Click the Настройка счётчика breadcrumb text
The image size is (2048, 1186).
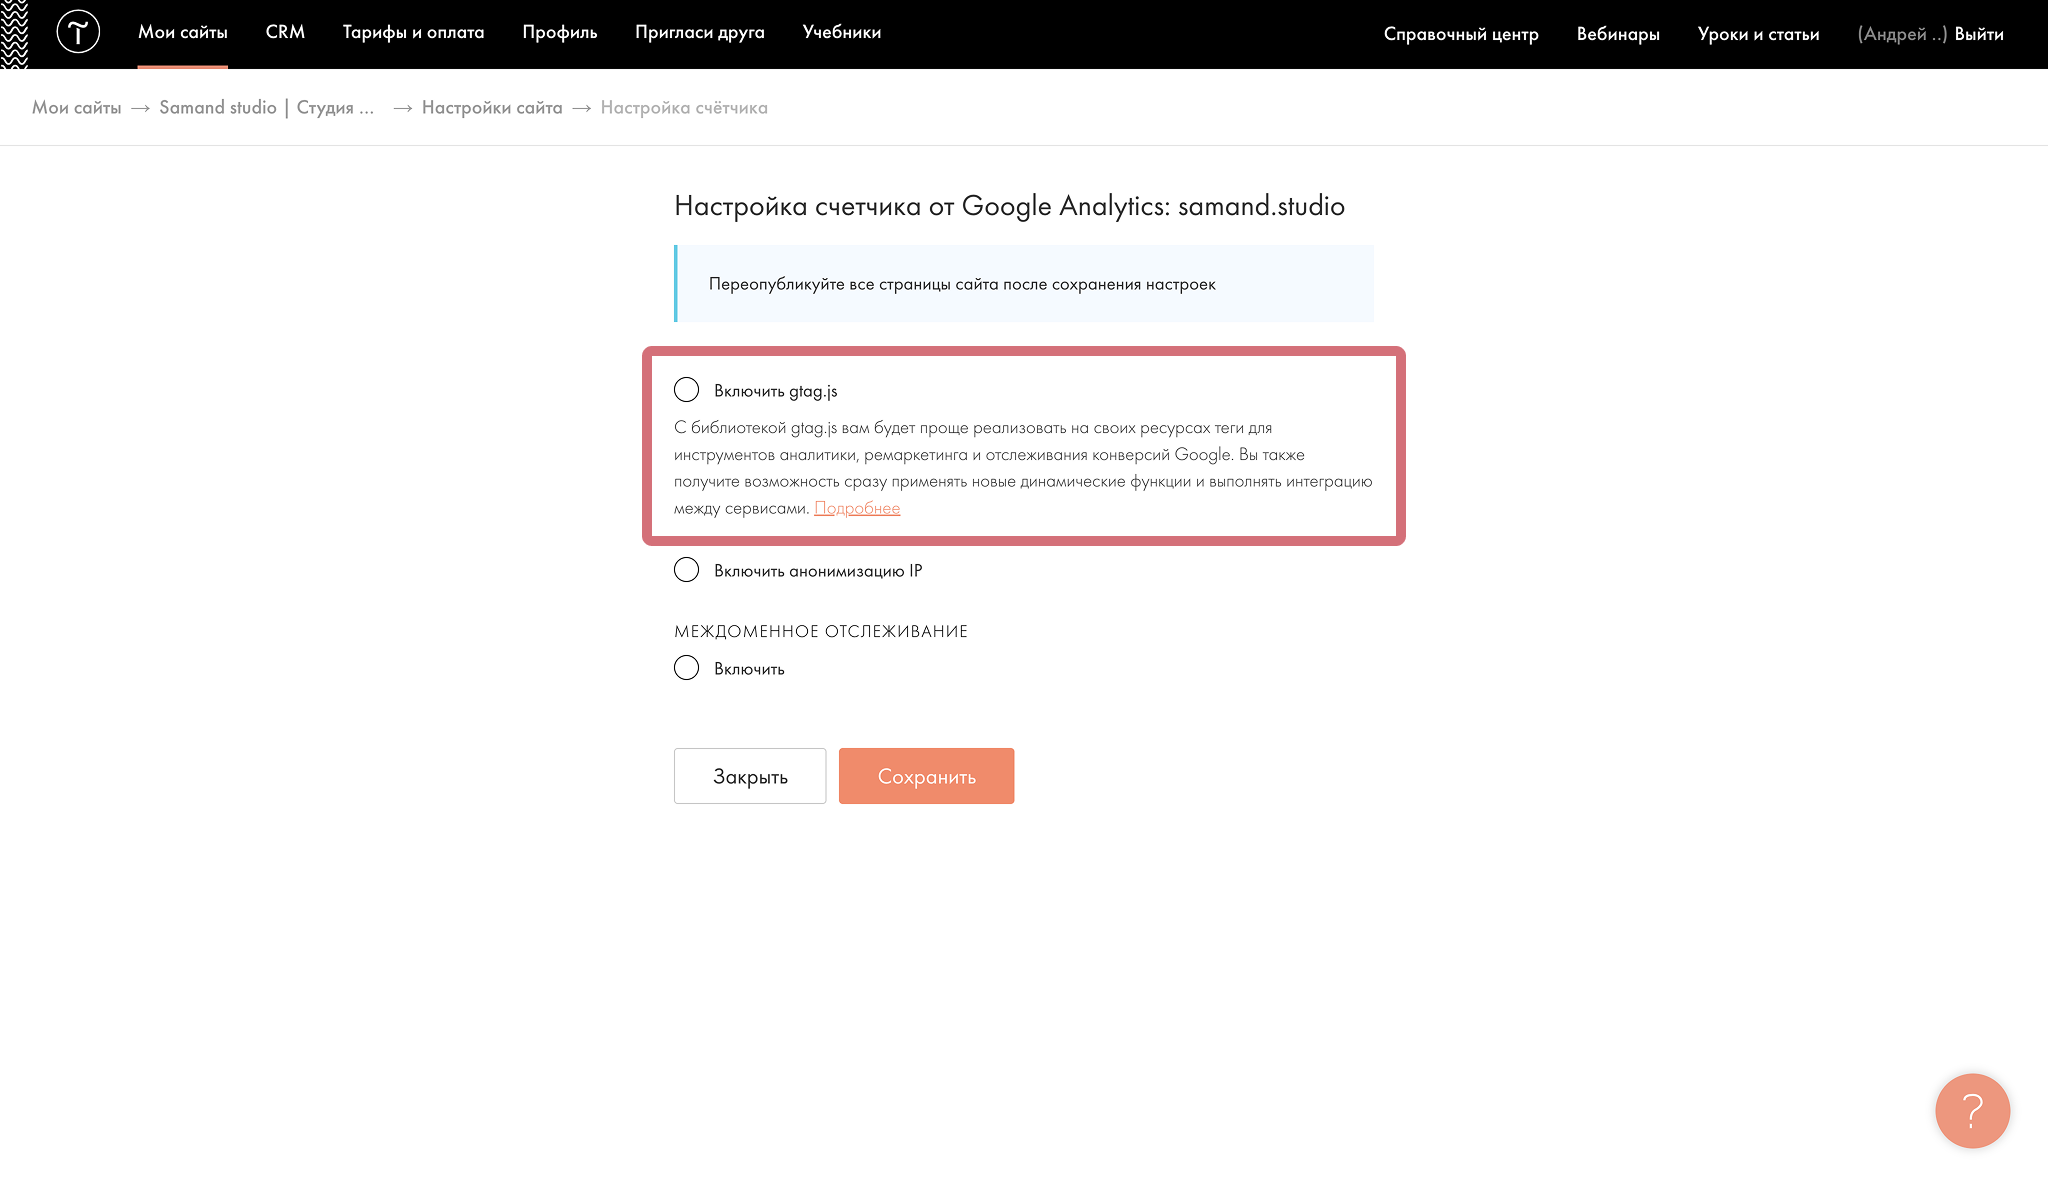point(684,107)
